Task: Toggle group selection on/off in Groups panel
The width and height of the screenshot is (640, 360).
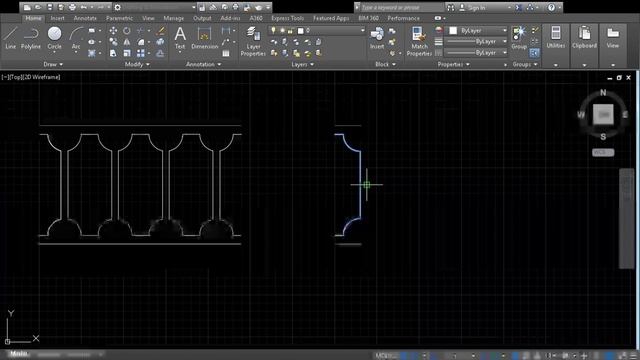Action: coord(534,53)
